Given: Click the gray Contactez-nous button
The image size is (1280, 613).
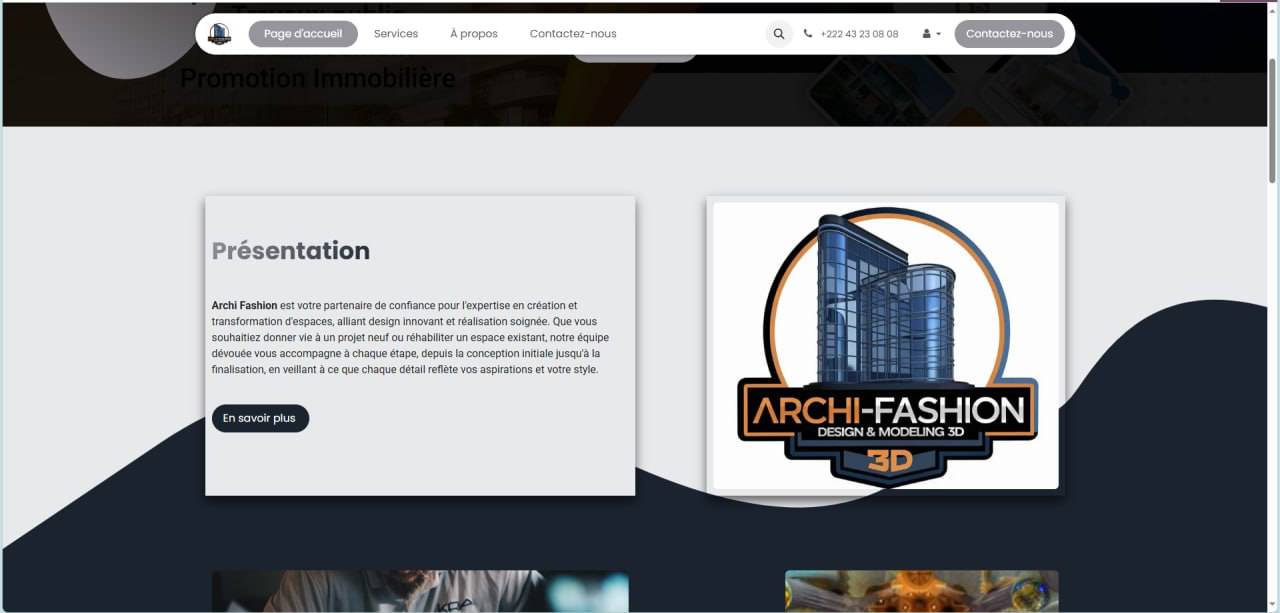Looking at the screenshot, I should (x=1009, y=34).
